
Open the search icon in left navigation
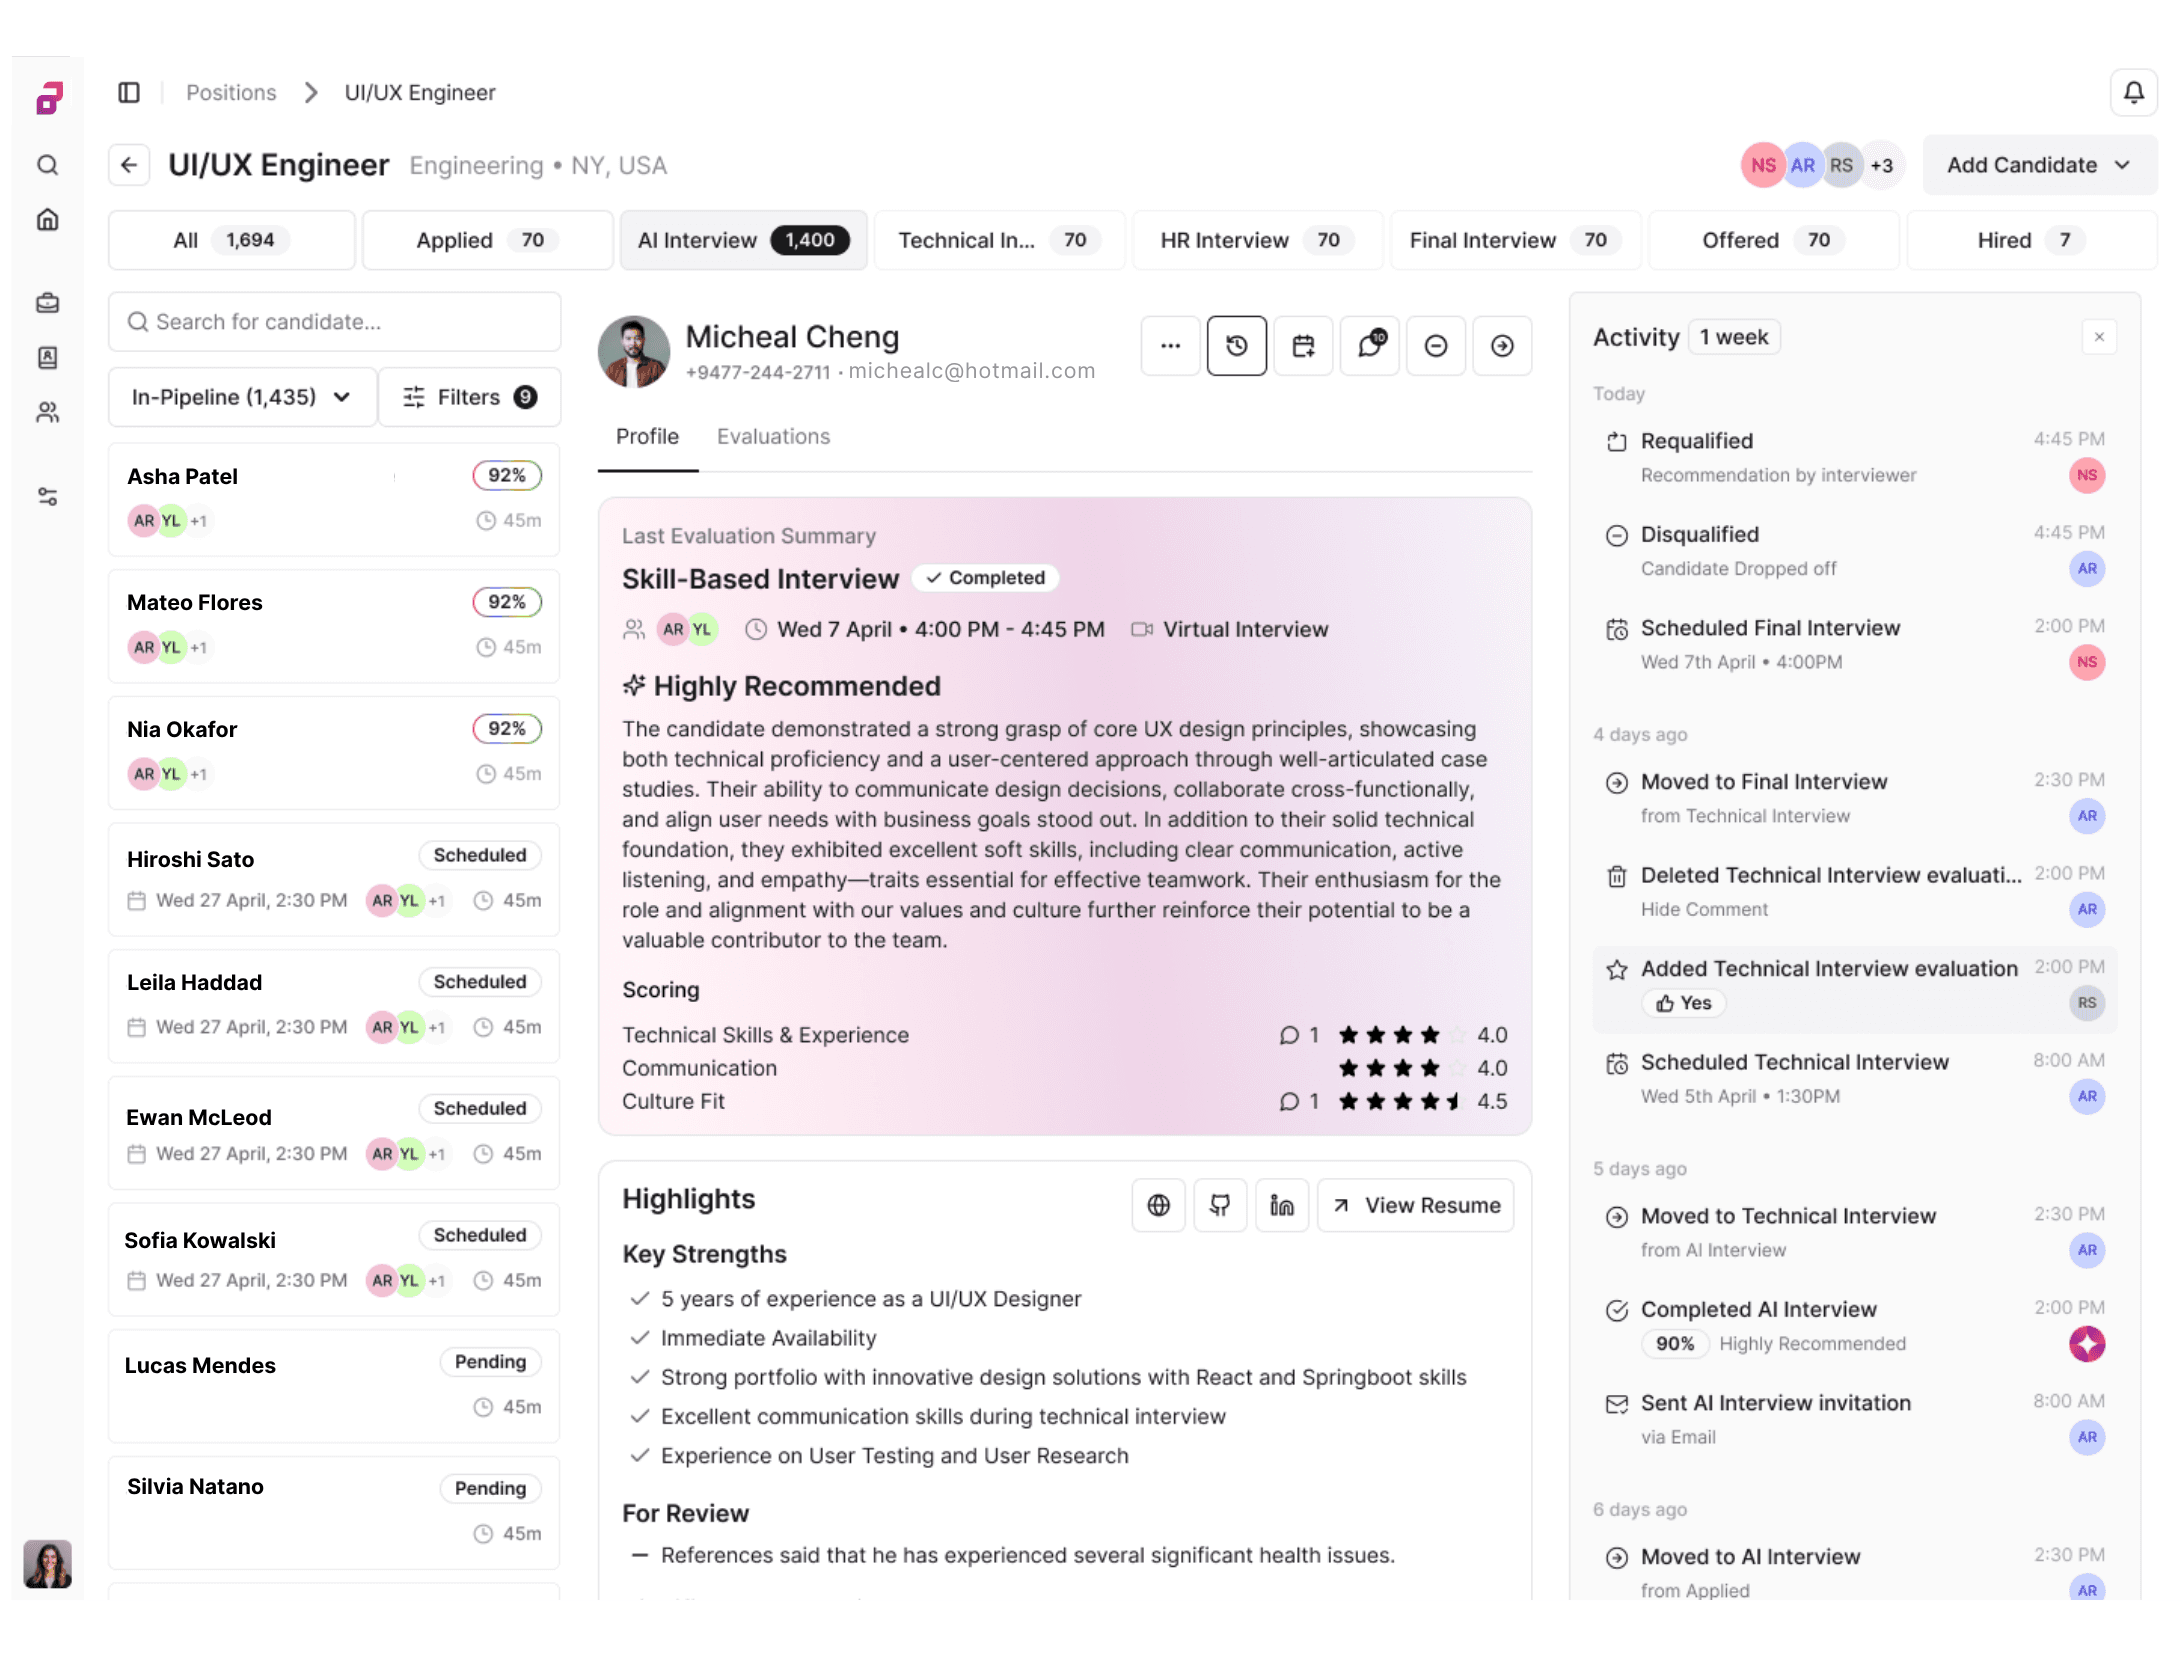47,165
